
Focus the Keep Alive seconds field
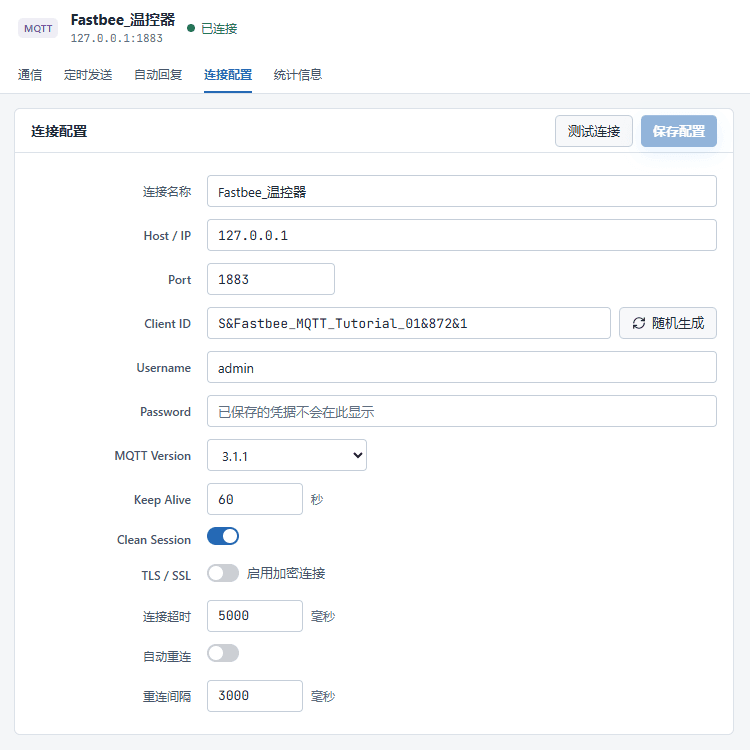(255, 499)
